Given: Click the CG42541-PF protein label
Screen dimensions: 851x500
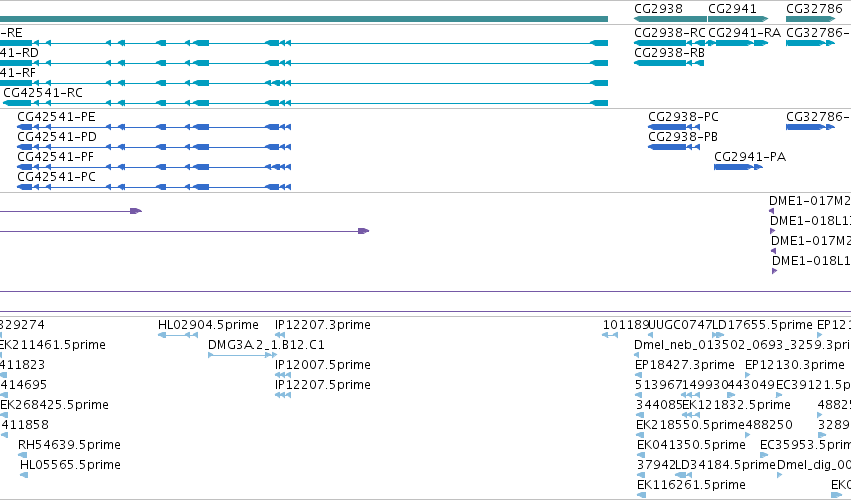Looking at the screenshot, I should [x=55, y=157].
